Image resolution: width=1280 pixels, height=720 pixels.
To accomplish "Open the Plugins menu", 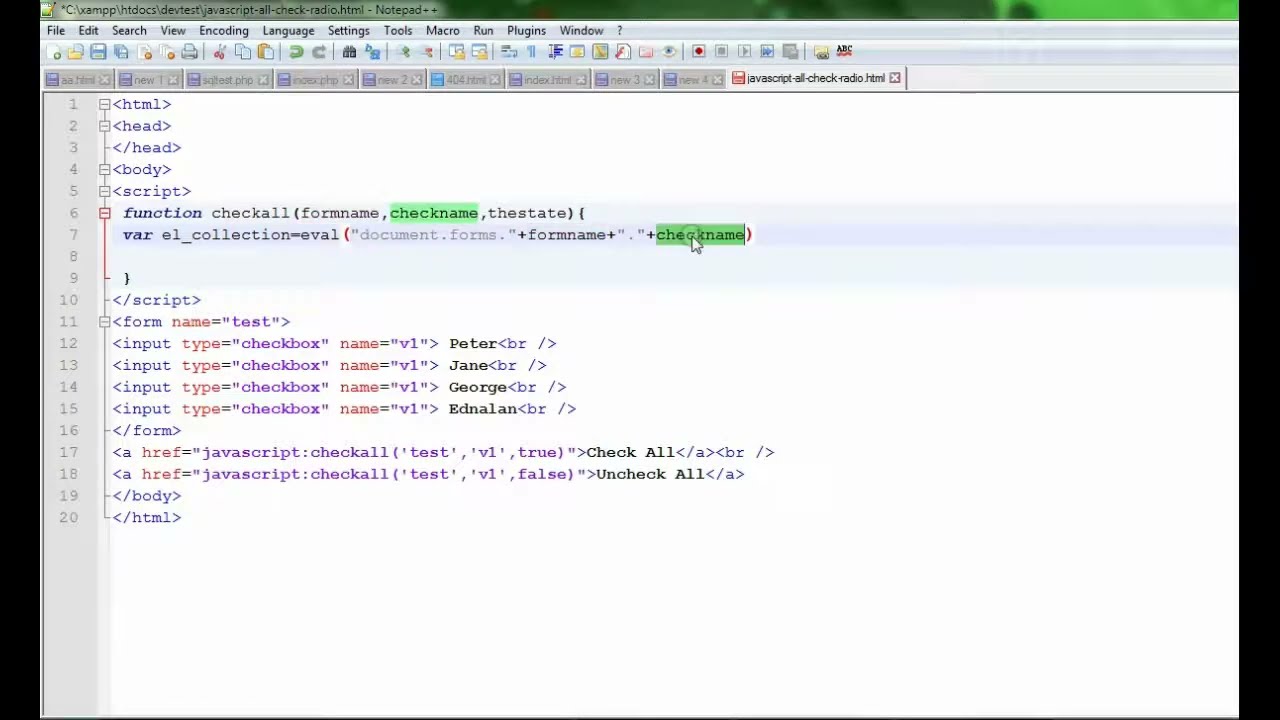I will 526,31.
